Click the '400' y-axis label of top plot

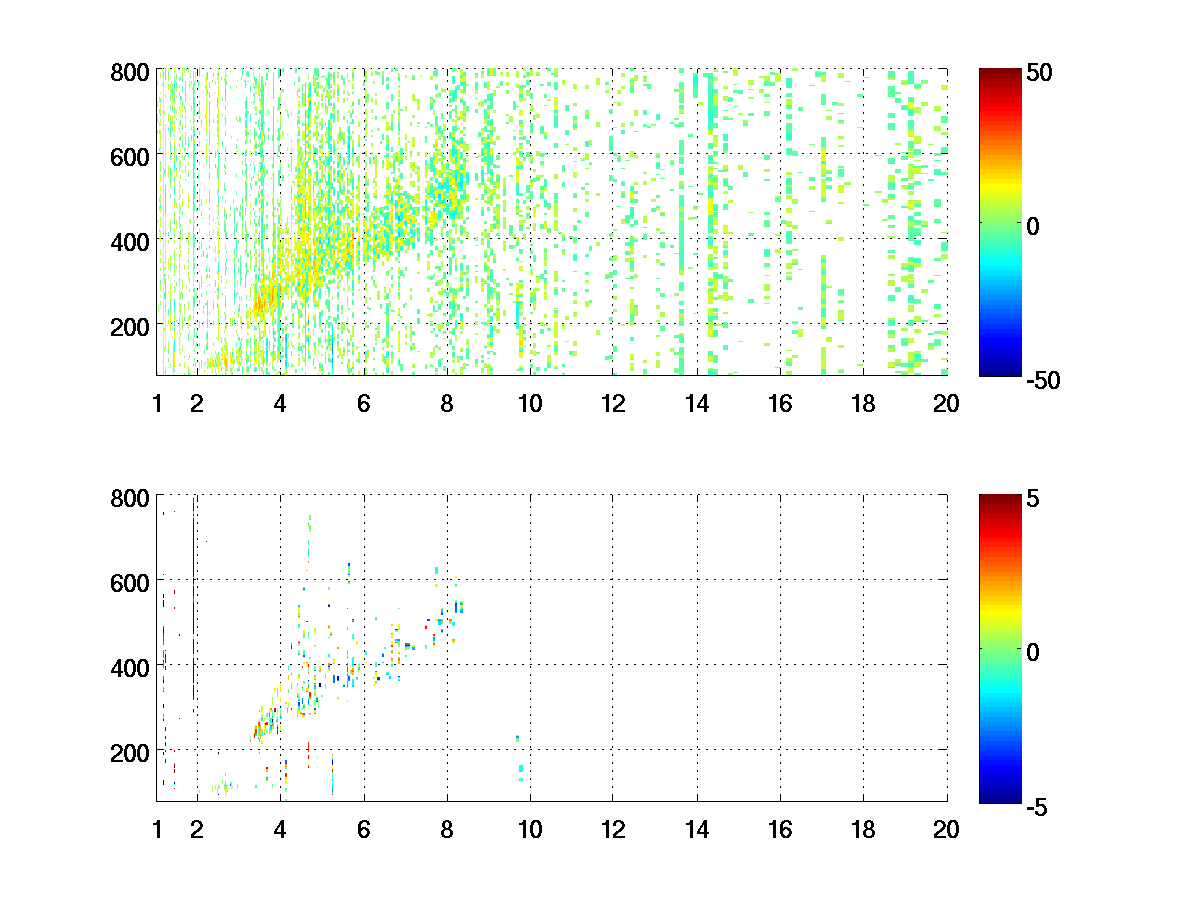[130, 242]
